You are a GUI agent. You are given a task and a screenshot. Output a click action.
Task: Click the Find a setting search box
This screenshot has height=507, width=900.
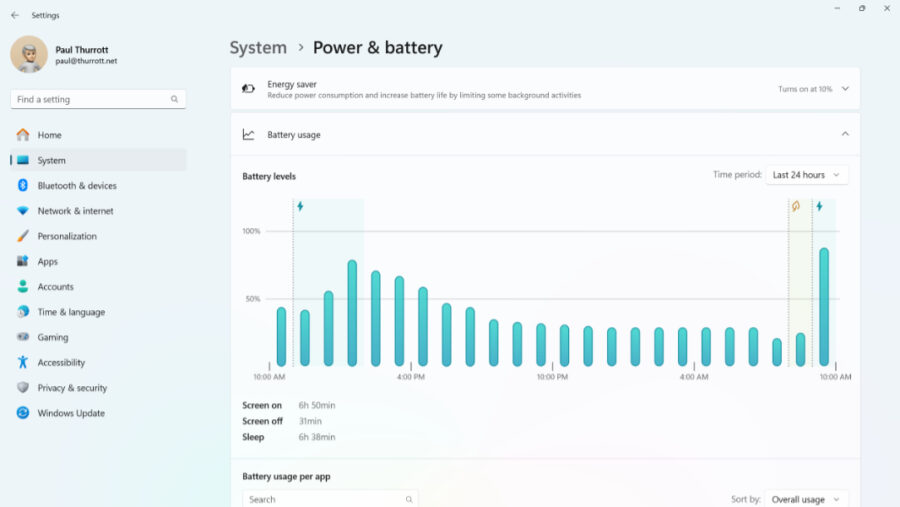click(92, 100)
